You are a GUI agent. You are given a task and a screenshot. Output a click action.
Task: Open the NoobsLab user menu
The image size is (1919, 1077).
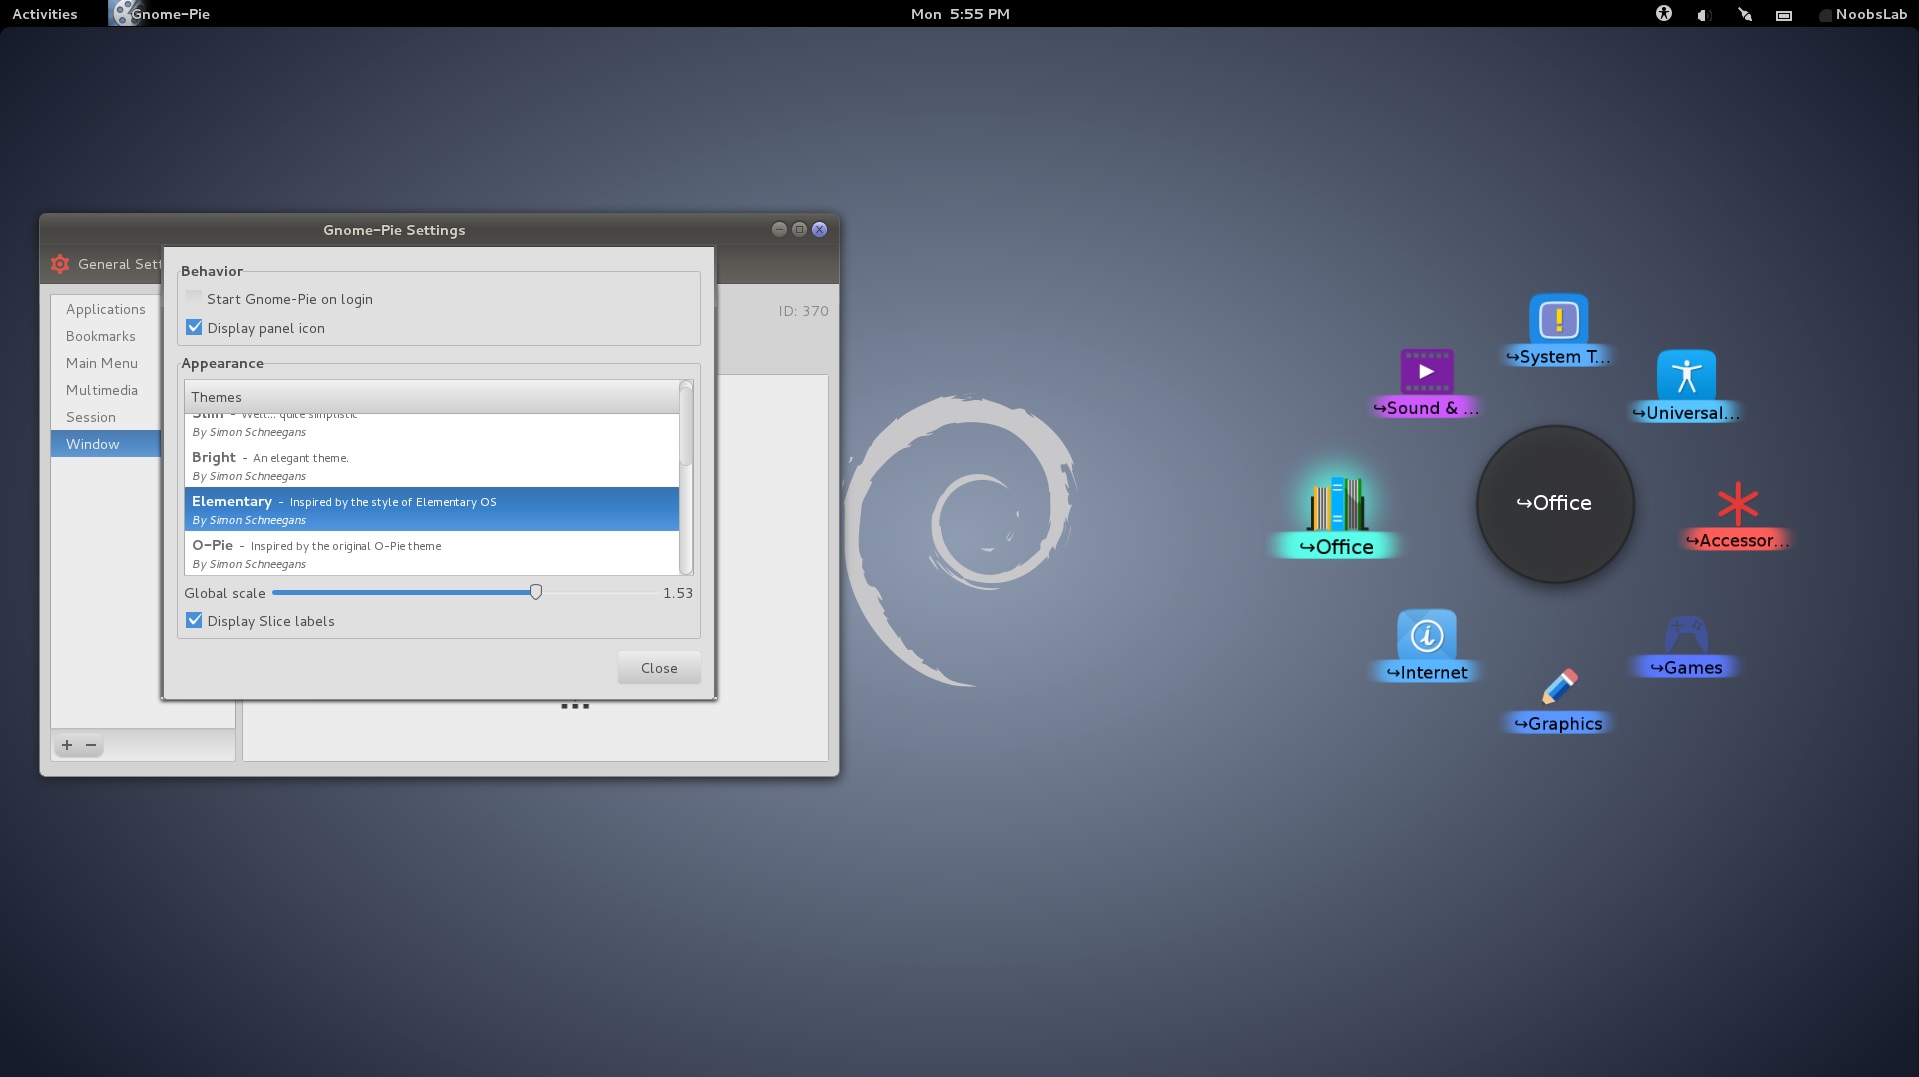1862,14
